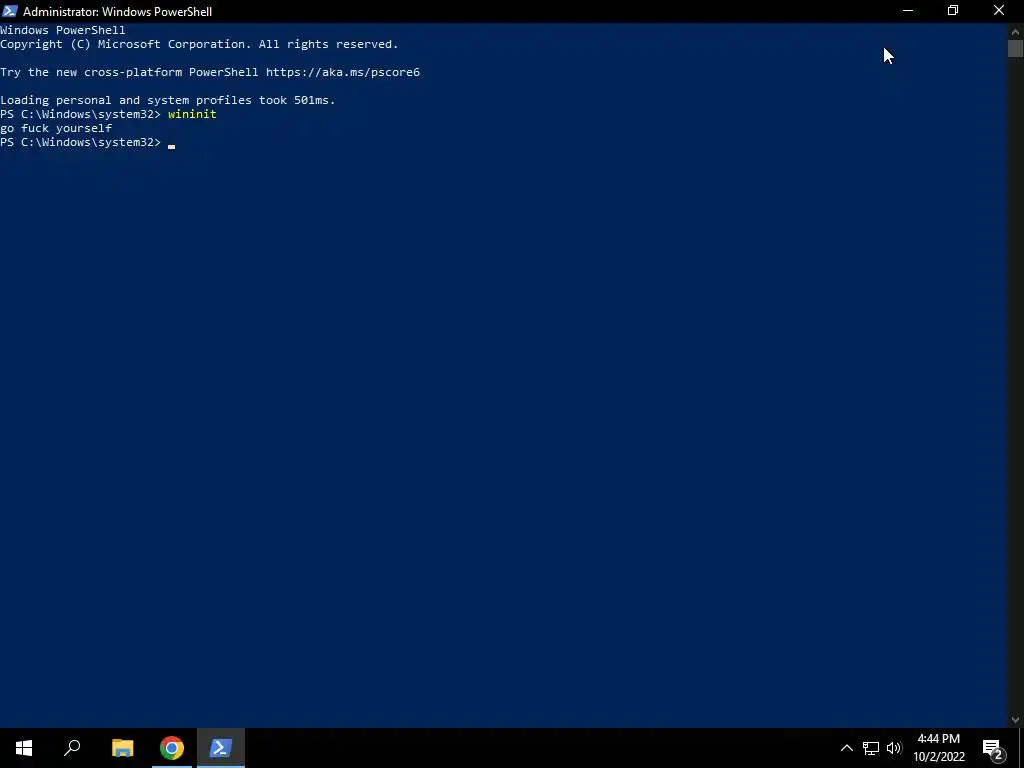The width and height of the screenshot is (1024, 768).
Task: Click the scrollbar up arrow
Action: click(1015, 30)
